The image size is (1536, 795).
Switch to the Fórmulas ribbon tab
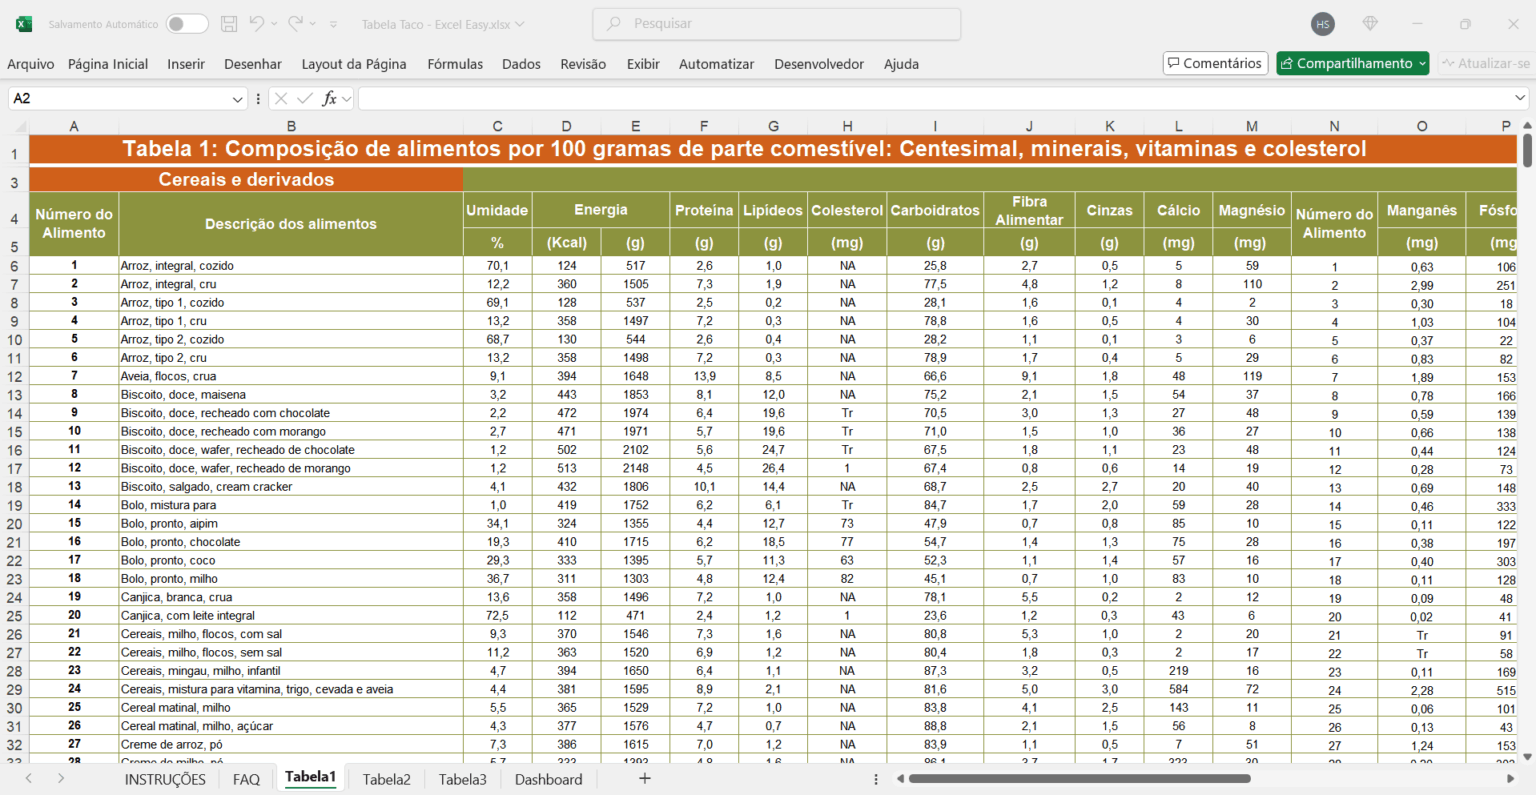[x=455, y=64]
